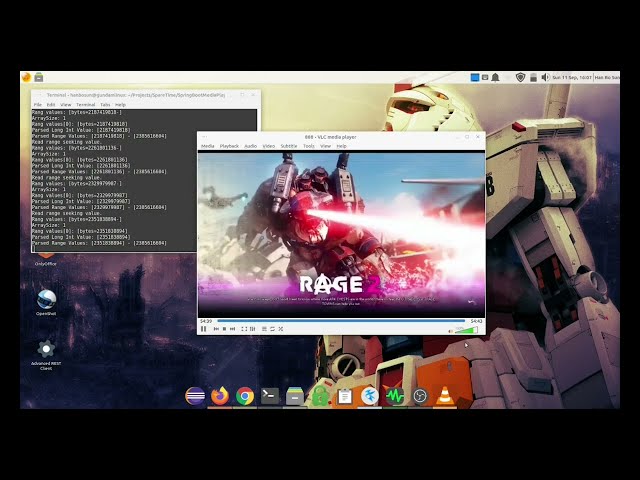
Task: Click elapsed time 54:39 in VLC
Action: (206, 321)
